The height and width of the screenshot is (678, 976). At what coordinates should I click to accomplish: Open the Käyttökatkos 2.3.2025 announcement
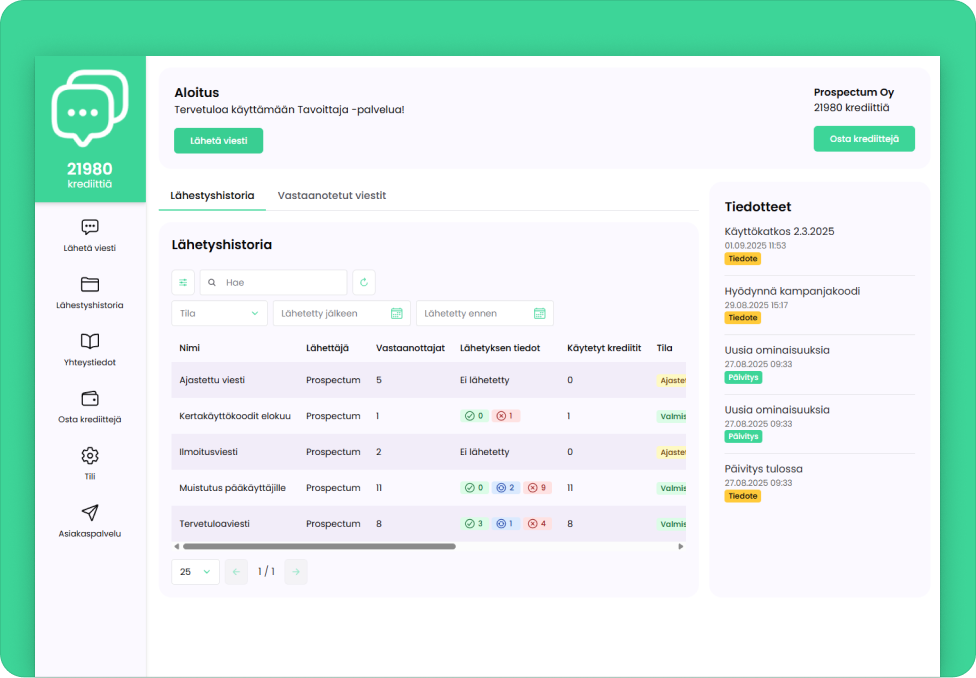779,230
